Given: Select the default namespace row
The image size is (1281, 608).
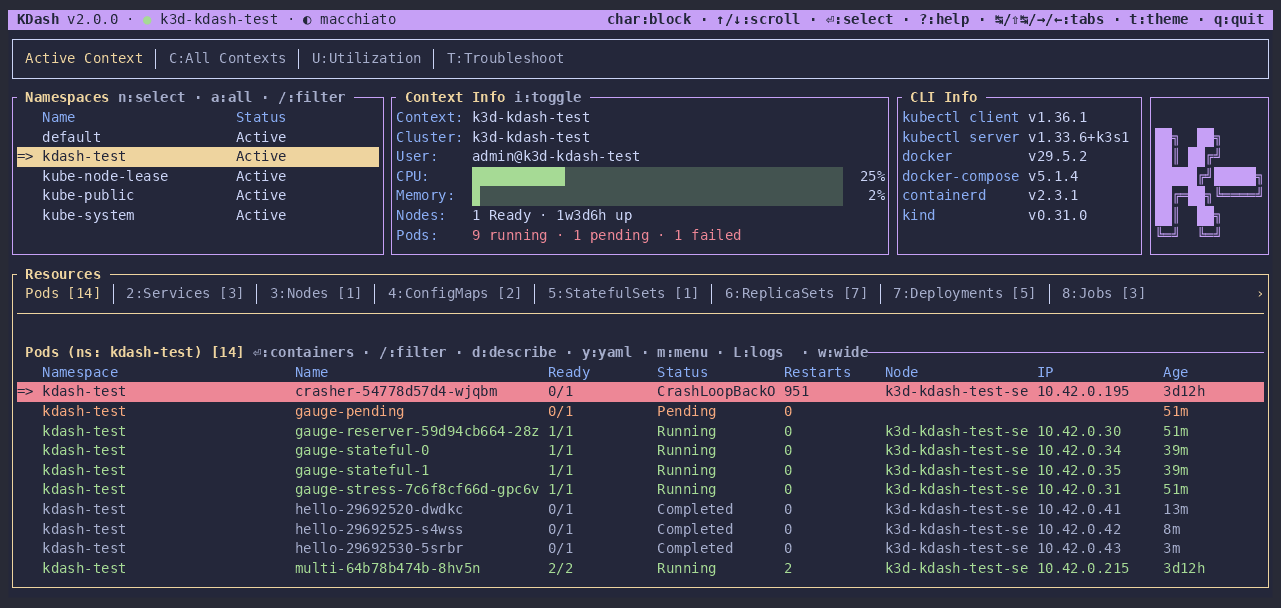Looking at the screenshot, I should tap(198, 137).
